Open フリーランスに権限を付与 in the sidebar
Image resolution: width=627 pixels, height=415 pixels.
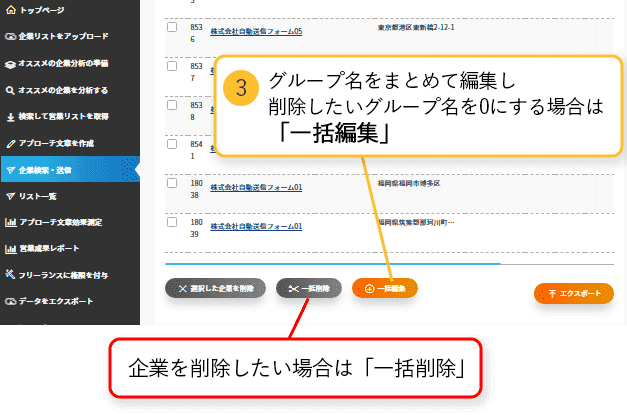coord(70,275)
